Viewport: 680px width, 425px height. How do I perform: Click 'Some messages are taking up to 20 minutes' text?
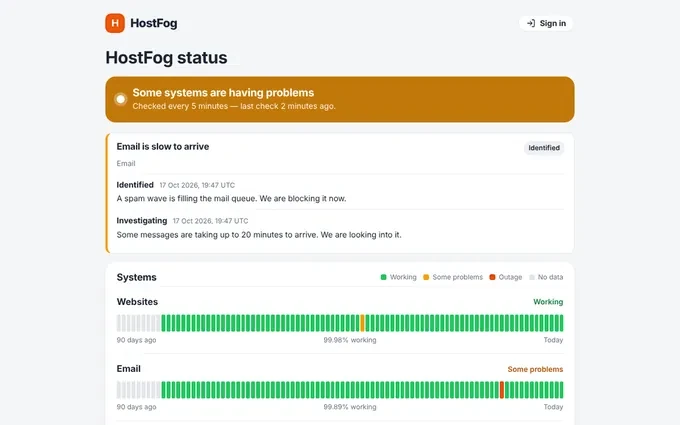(x=259, y=235)
